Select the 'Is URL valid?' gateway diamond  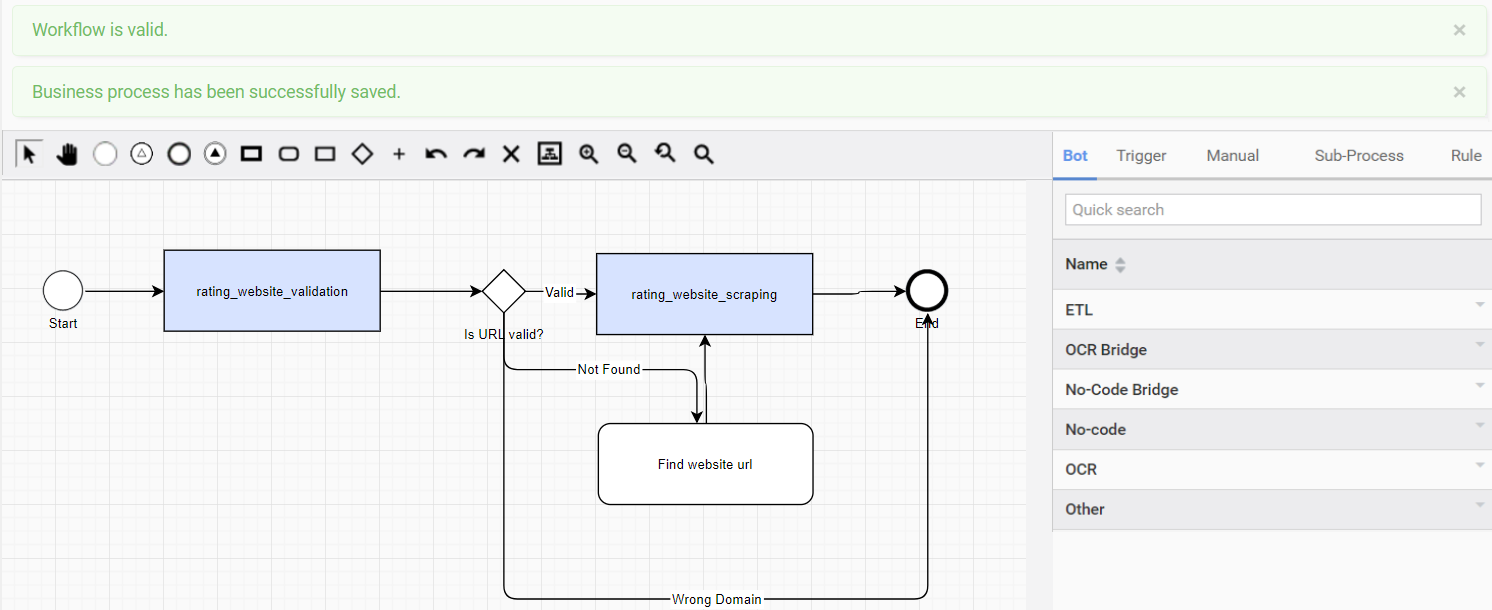pos(504,291)
